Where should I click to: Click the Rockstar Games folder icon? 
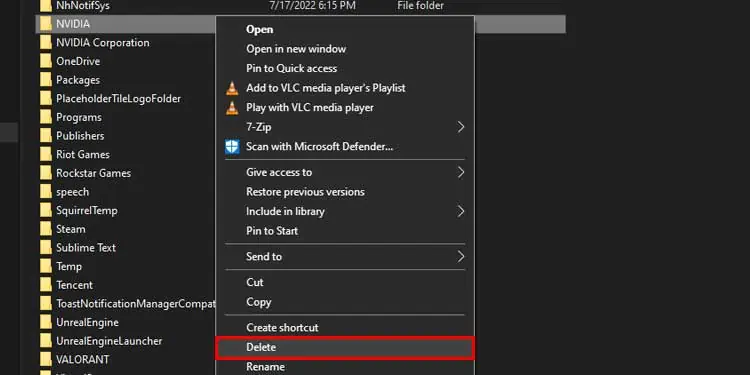[x=45, y=173]
